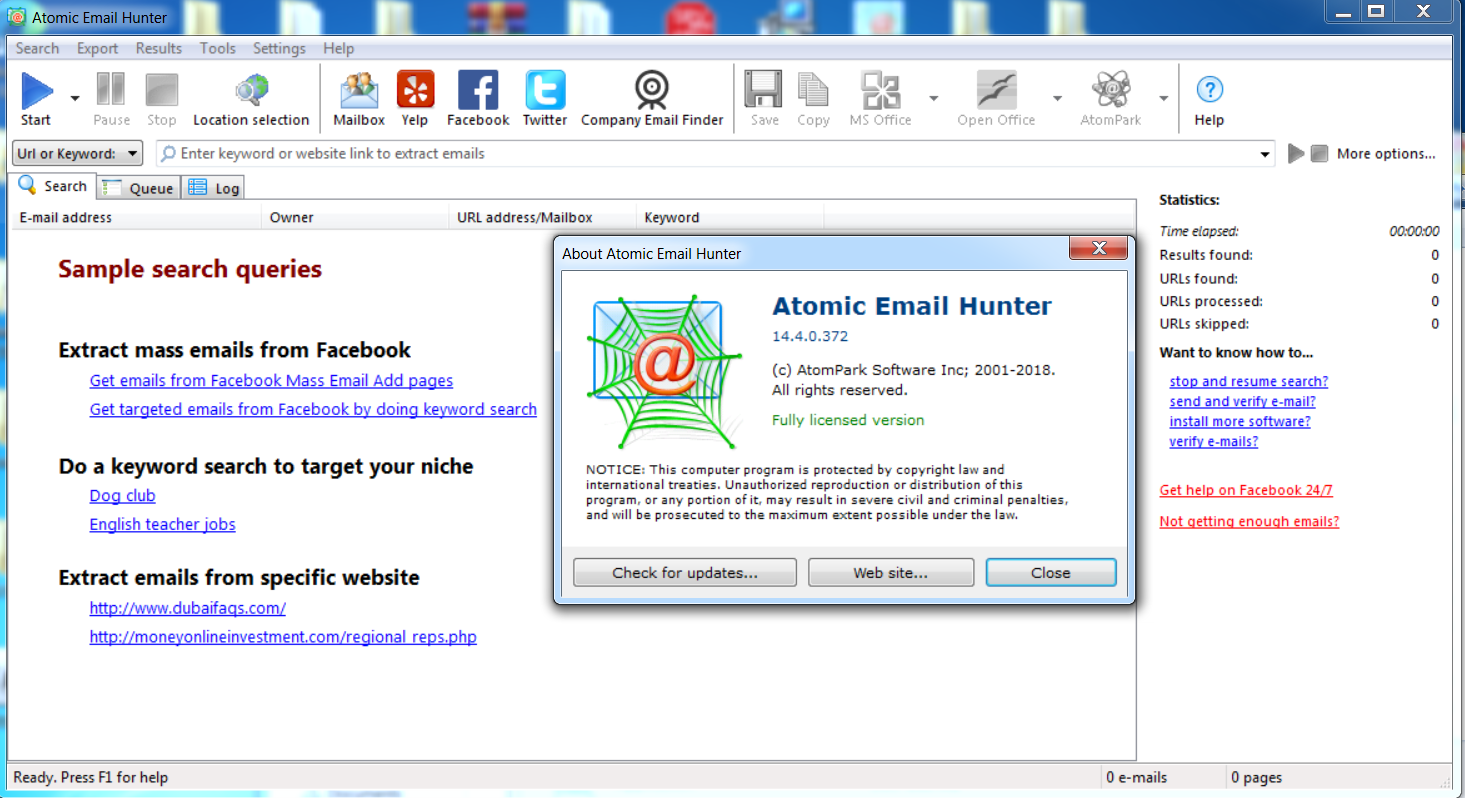
Task: Expand the Start button dropdown arrow
Action: pyautogui.click(x=75, y=98)
